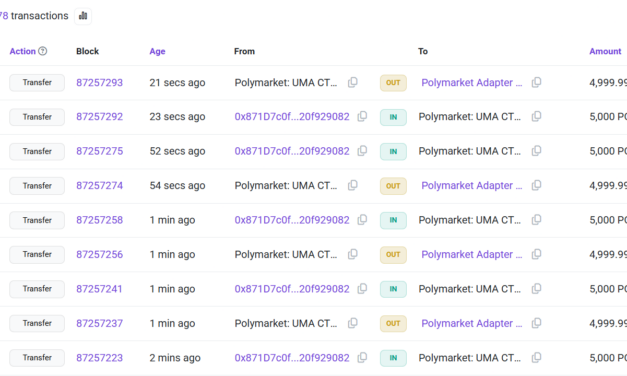
Task: Copy To address in block 87257274 row
Action: click(536, 185)
